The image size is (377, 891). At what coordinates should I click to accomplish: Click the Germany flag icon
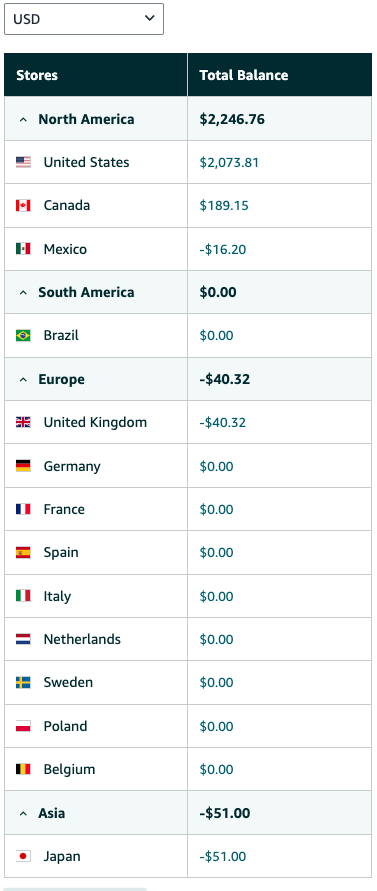pyautogui.click(x=23, y=466)
